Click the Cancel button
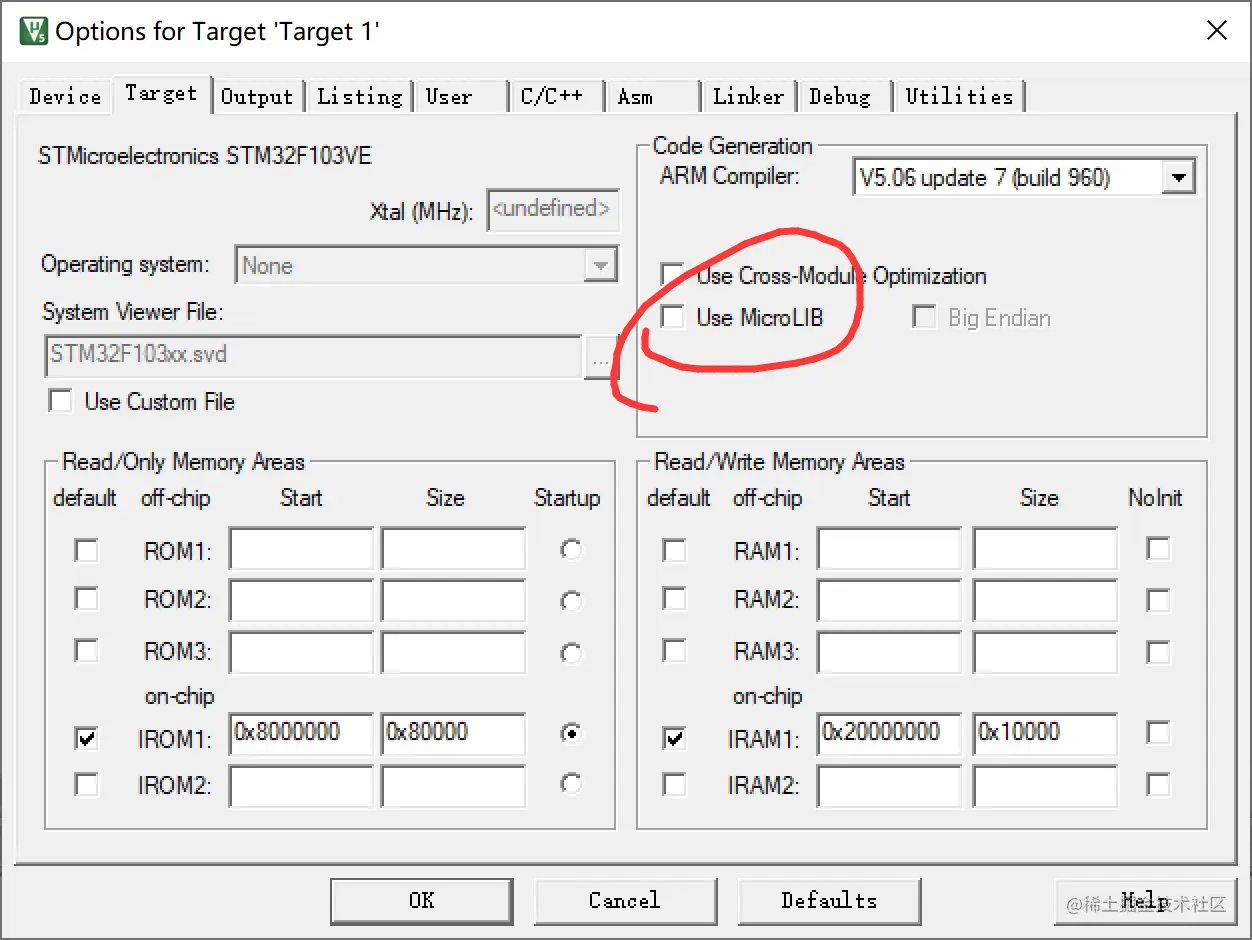1252x940 pixels. 625,900
